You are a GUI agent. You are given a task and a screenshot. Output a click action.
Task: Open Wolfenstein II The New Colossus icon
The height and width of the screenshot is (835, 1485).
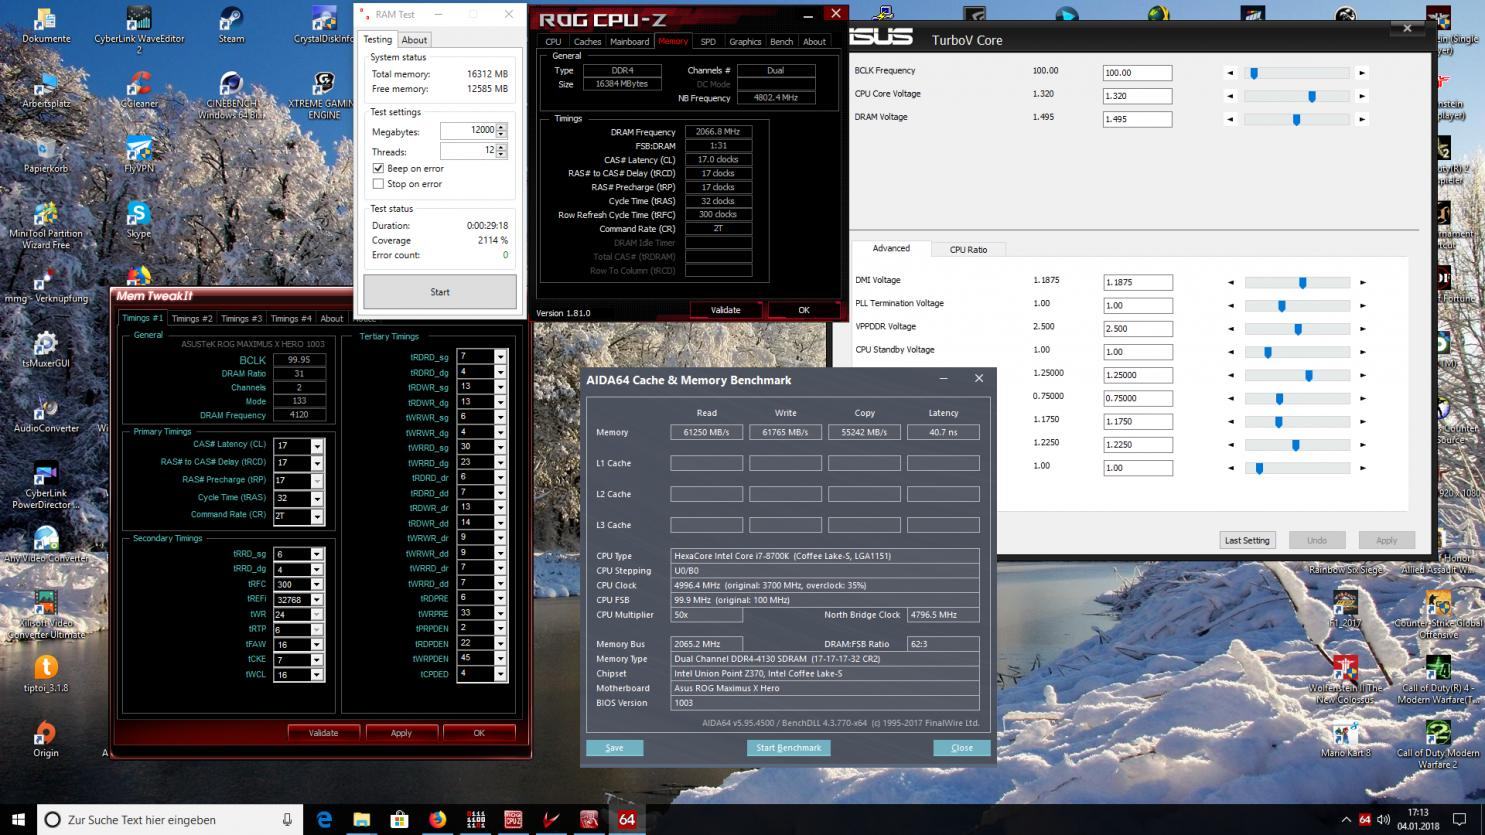pyautogui.click(x=1346, y=680)
